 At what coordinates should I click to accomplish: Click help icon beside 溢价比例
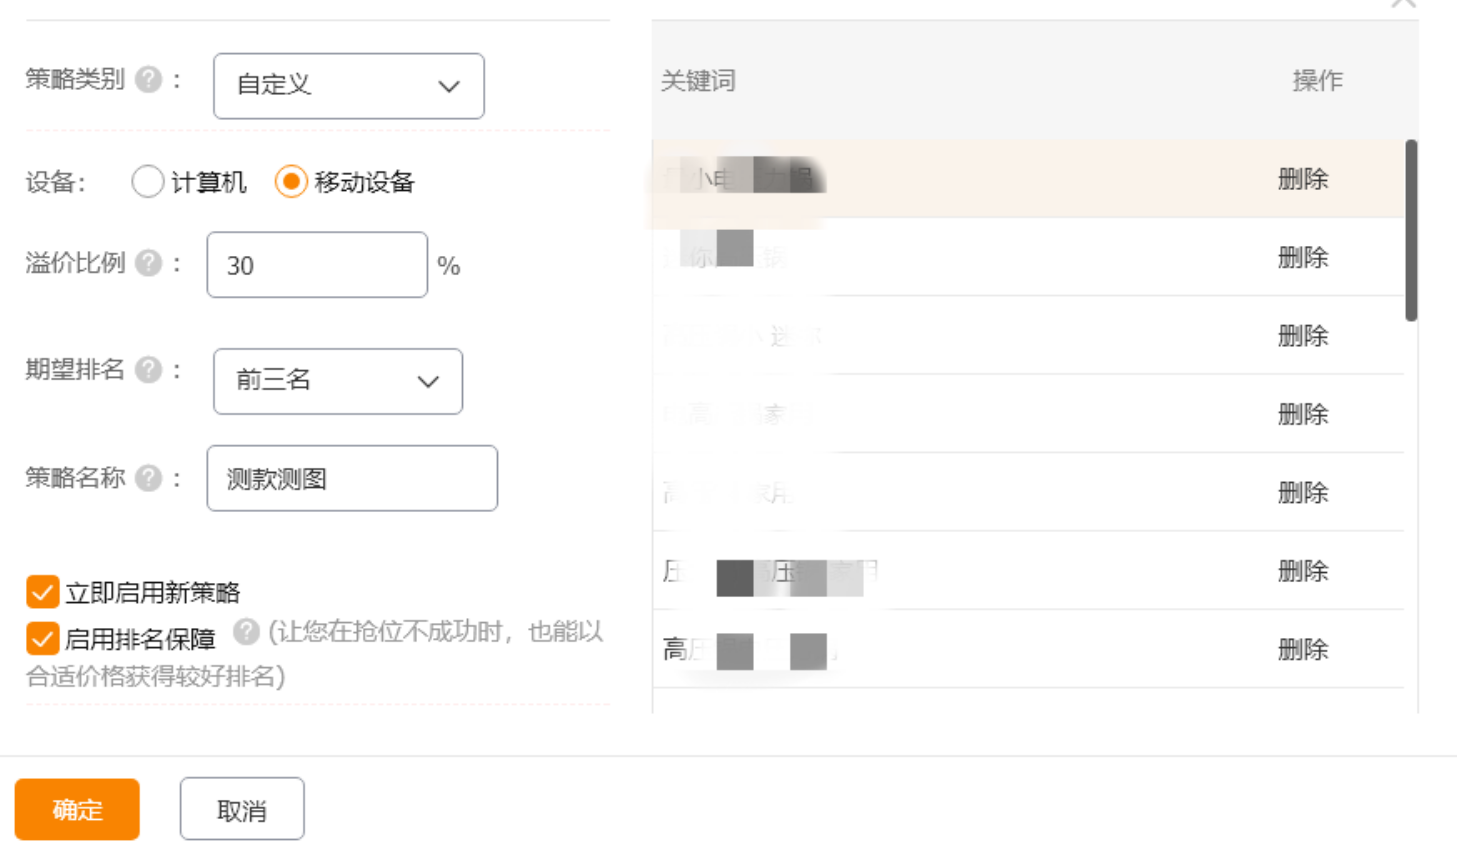coord(149,263)
